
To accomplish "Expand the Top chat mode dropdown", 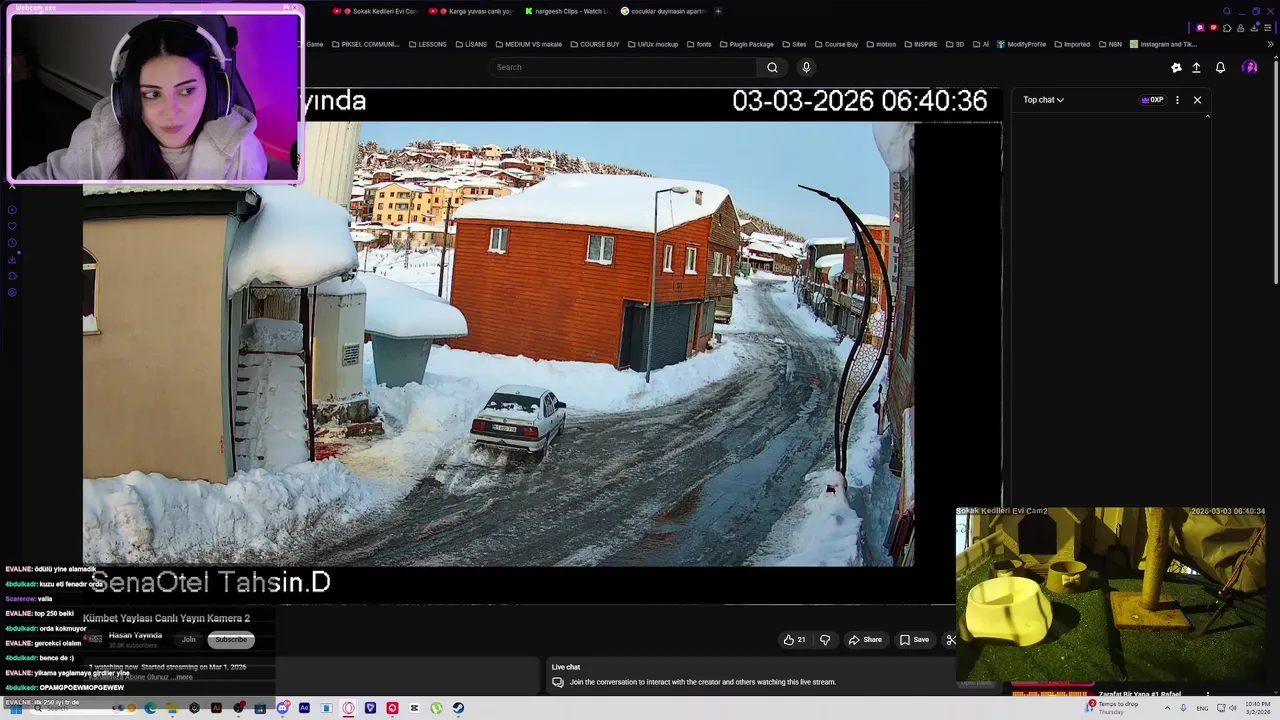I will pos(1043,100).
